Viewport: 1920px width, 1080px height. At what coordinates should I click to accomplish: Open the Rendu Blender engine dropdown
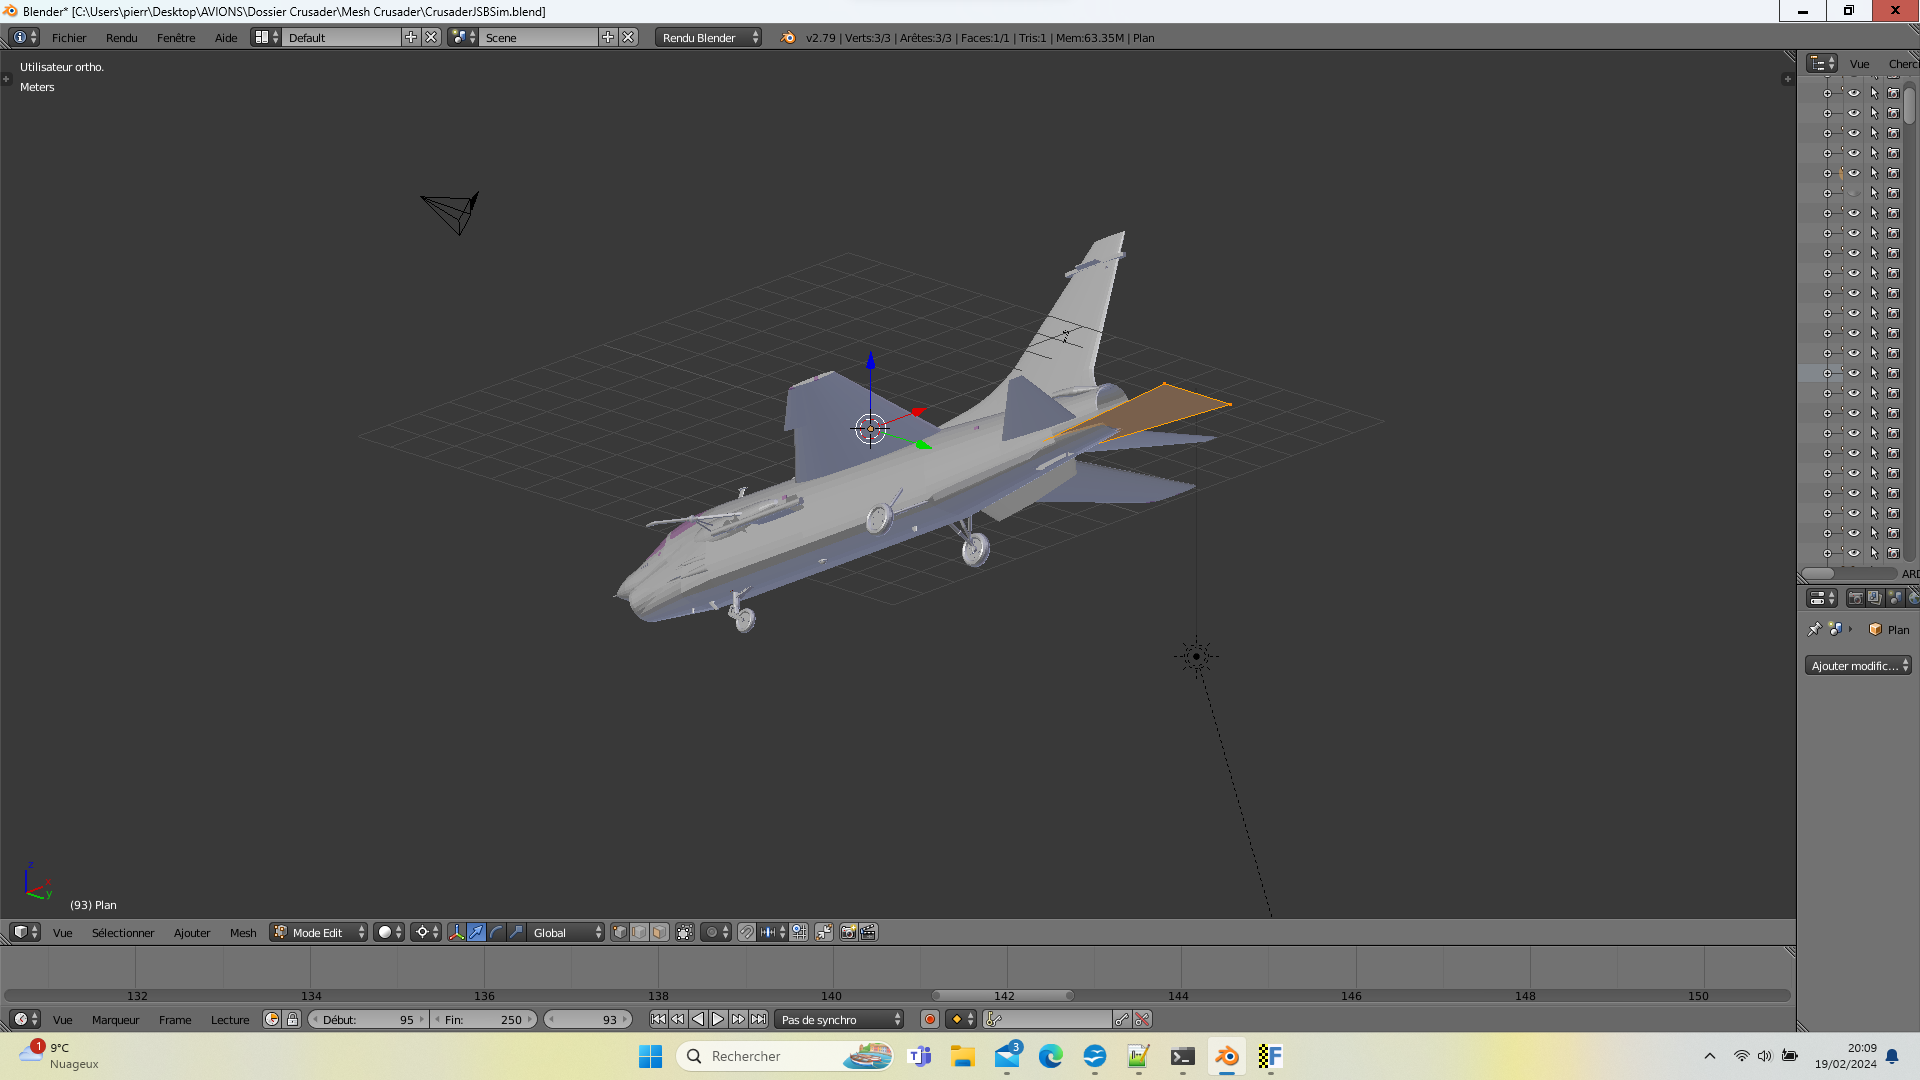tap(708, 37)
